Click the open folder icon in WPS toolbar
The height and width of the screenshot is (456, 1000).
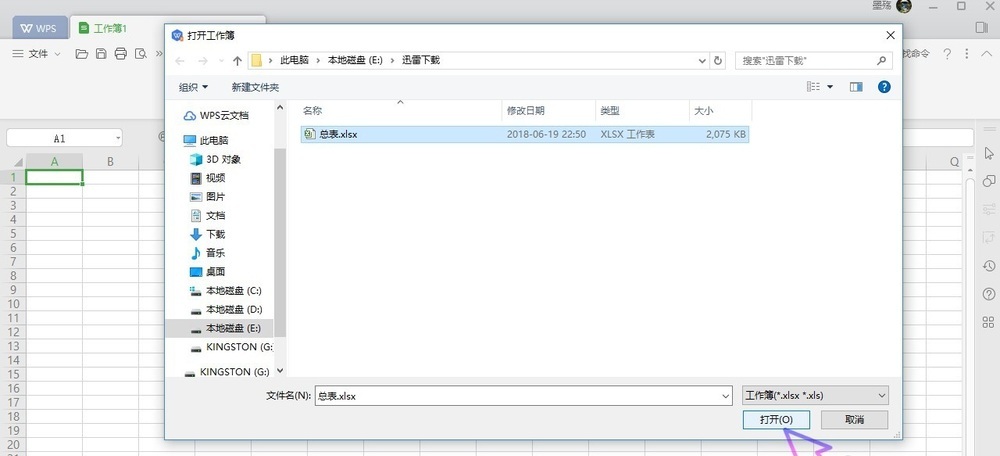point(82,54)
